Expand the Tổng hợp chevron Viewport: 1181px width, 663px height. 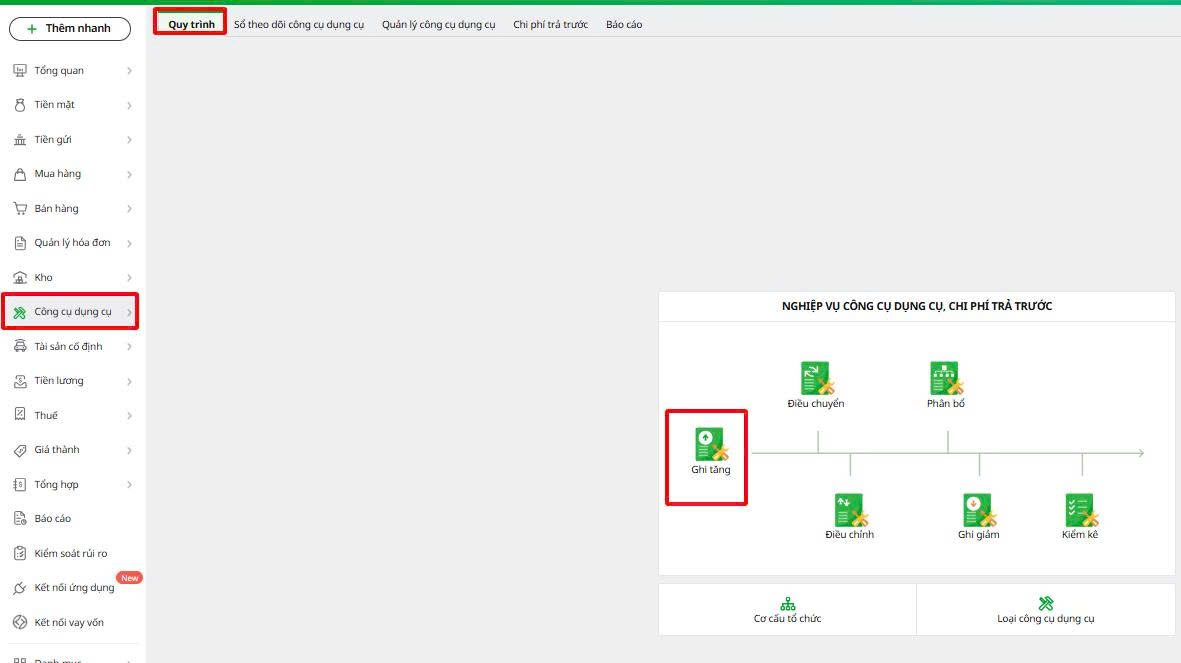click(x=130, y=484)
